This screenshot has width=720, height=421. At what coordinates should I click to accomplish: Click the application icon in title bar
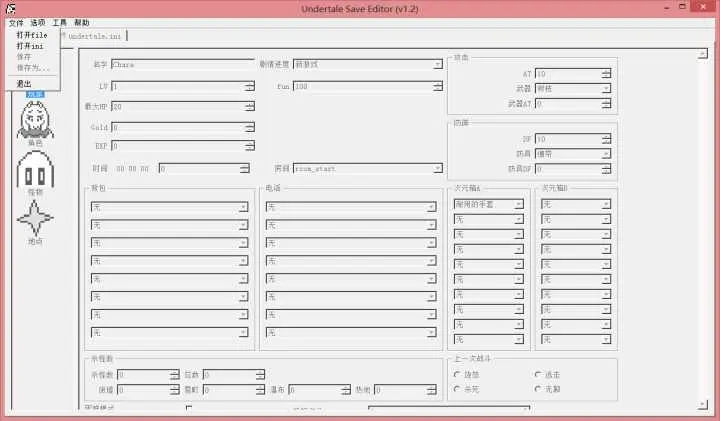[x=9, y=8]
